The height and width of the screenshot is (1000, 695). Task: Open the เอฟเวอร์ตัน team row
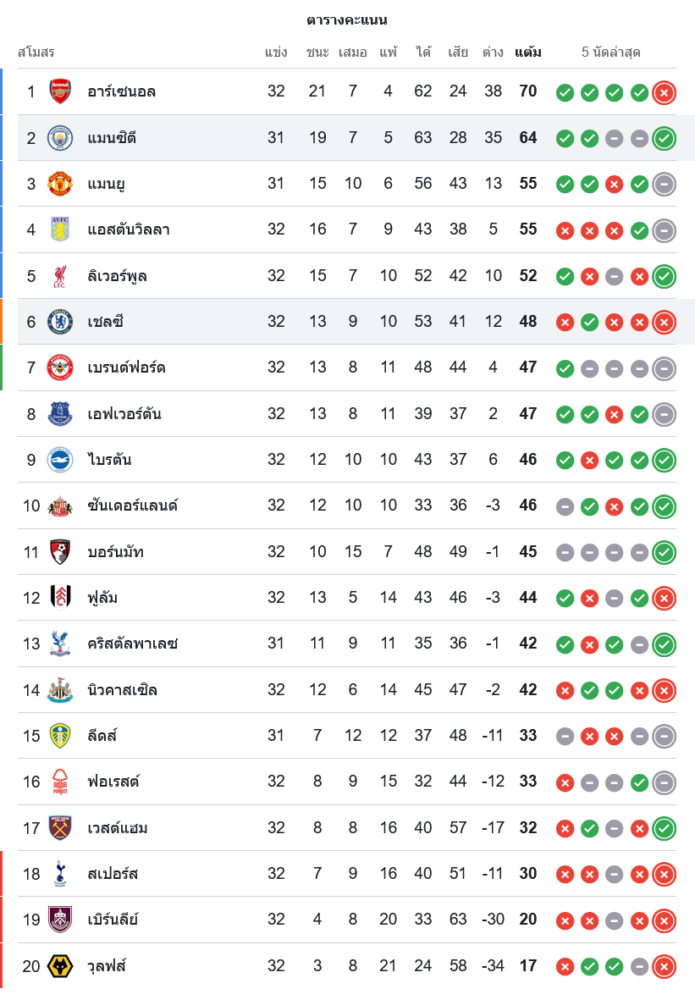[124, 414]
